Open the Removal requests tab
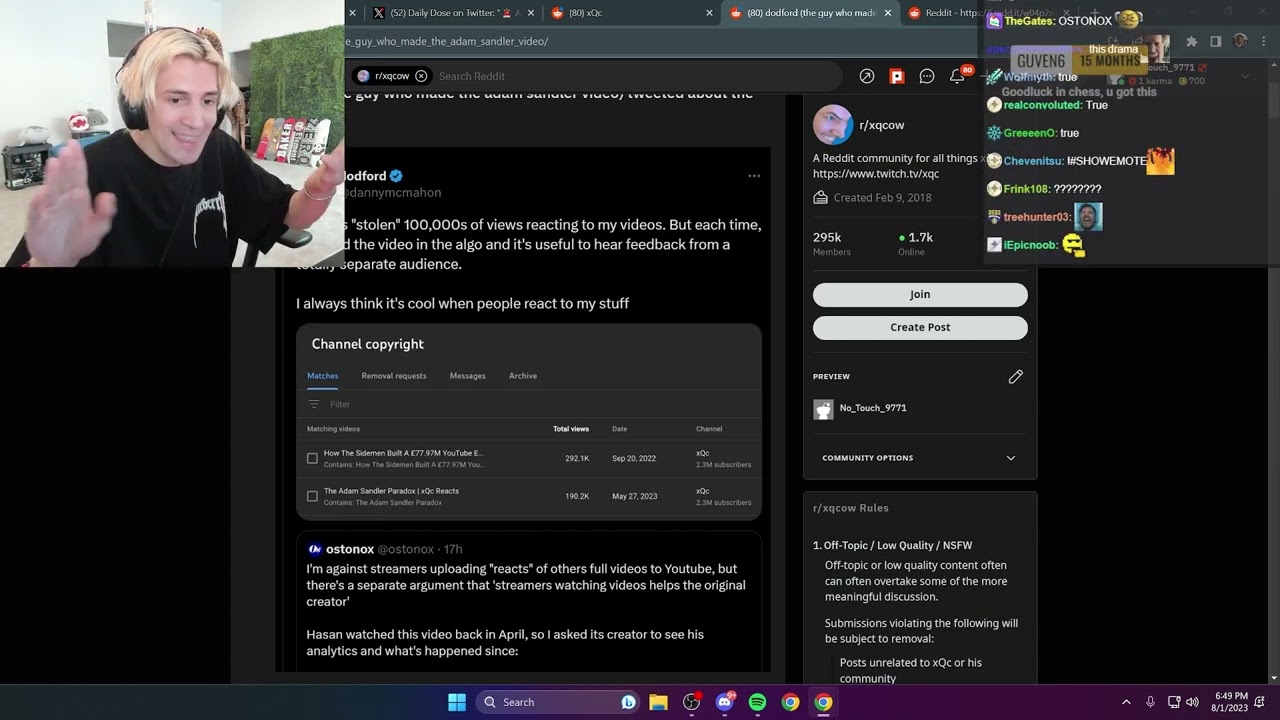 point(394,376)
